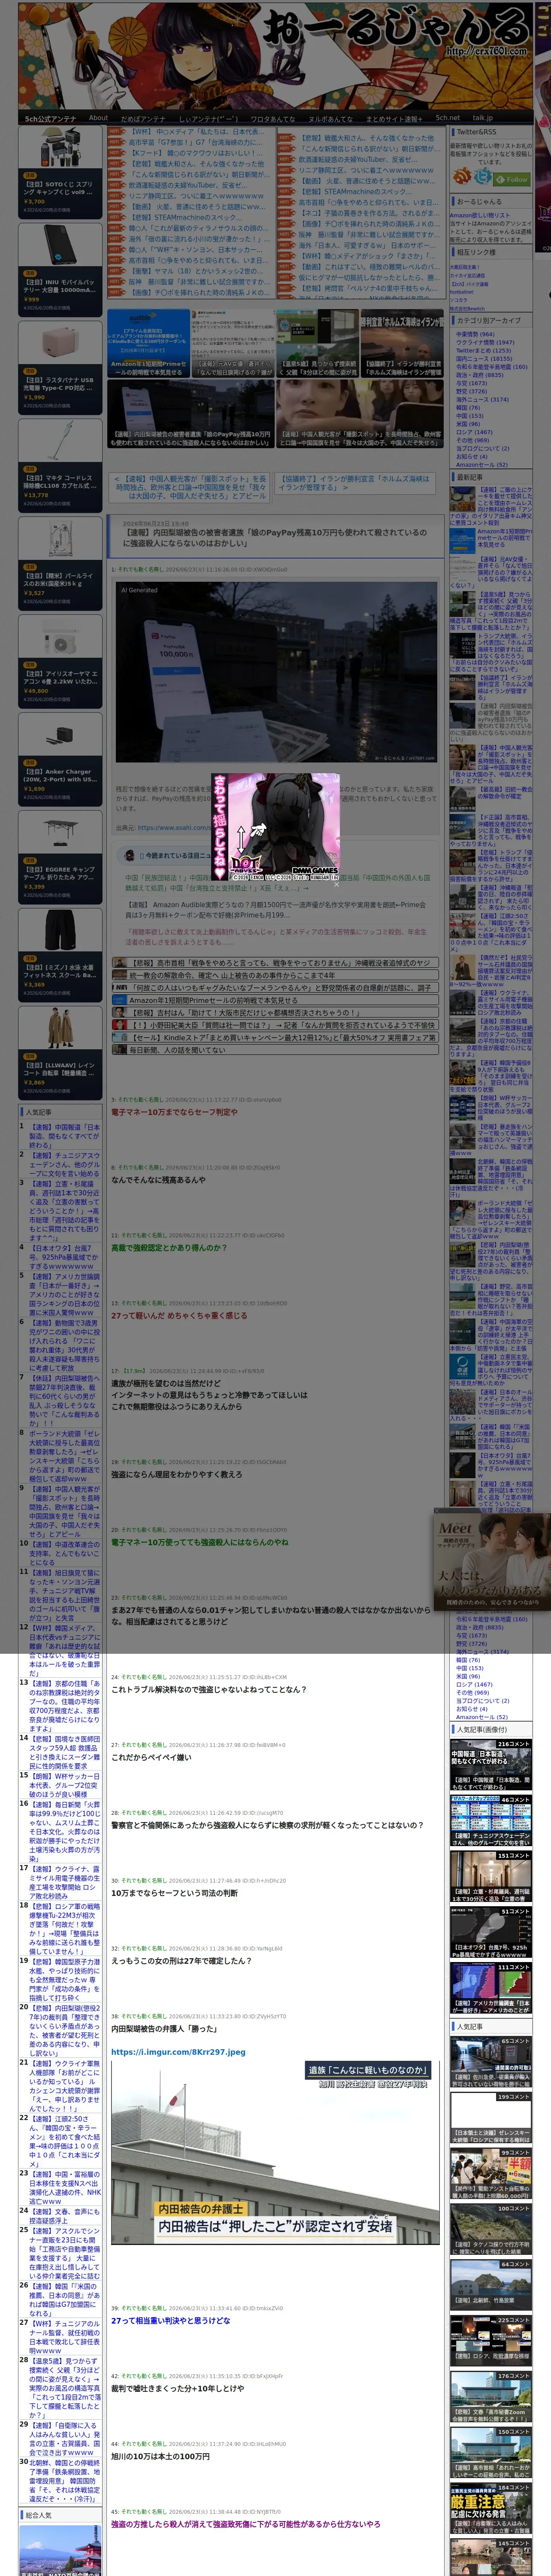Open まとめサイト速報+ in the nav bar

pos(393,118)
